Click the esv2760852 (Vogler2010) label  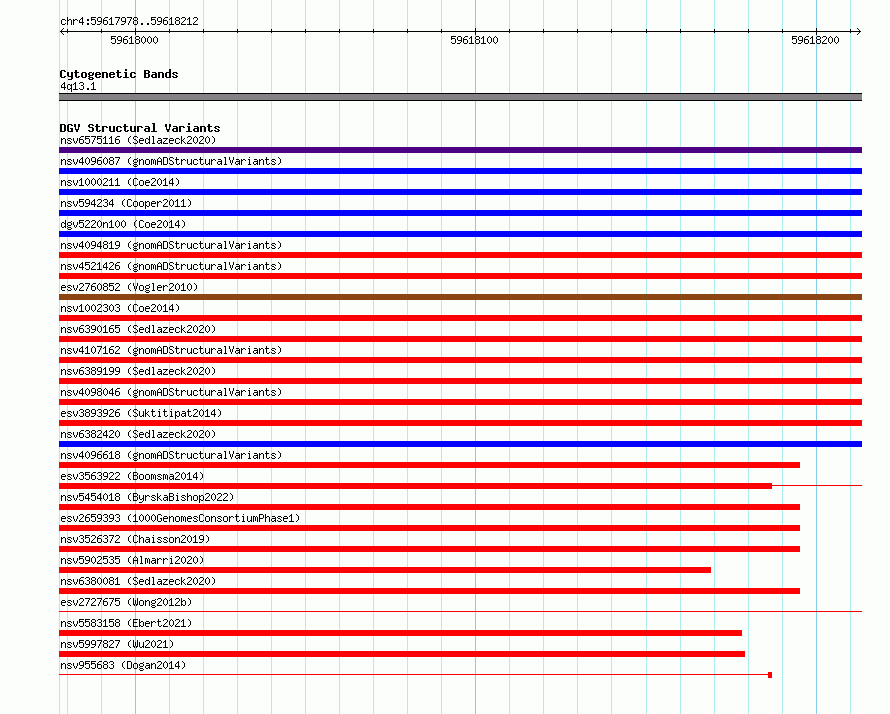129,287
